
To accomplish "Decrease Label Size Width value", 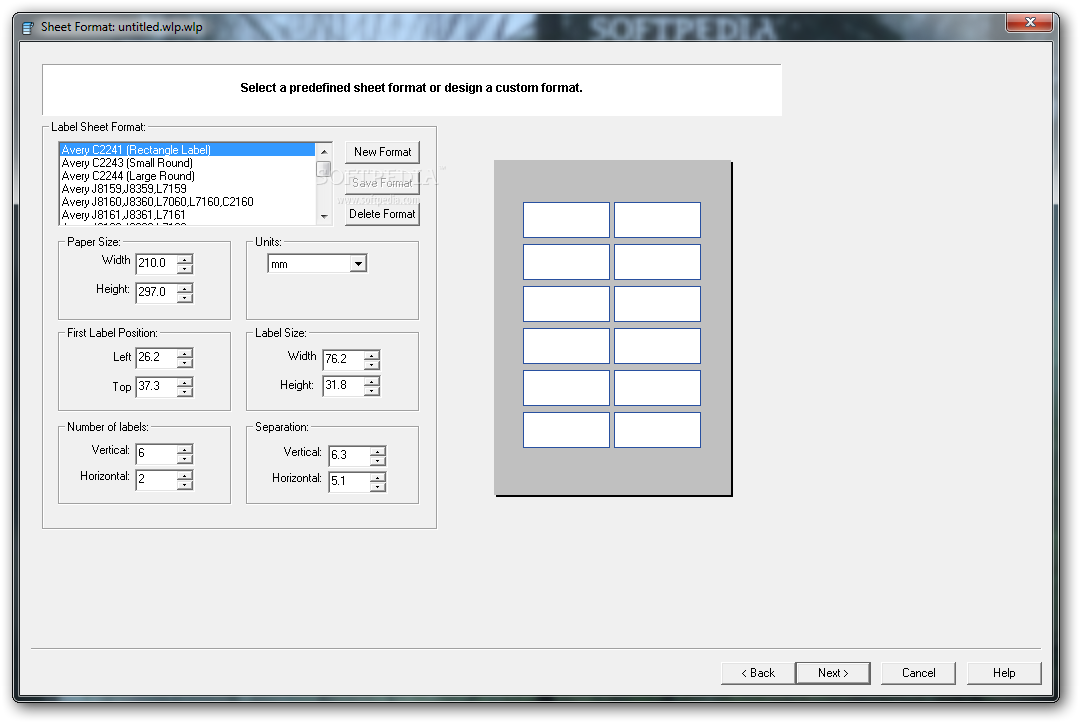I will [x=372, y=365].
